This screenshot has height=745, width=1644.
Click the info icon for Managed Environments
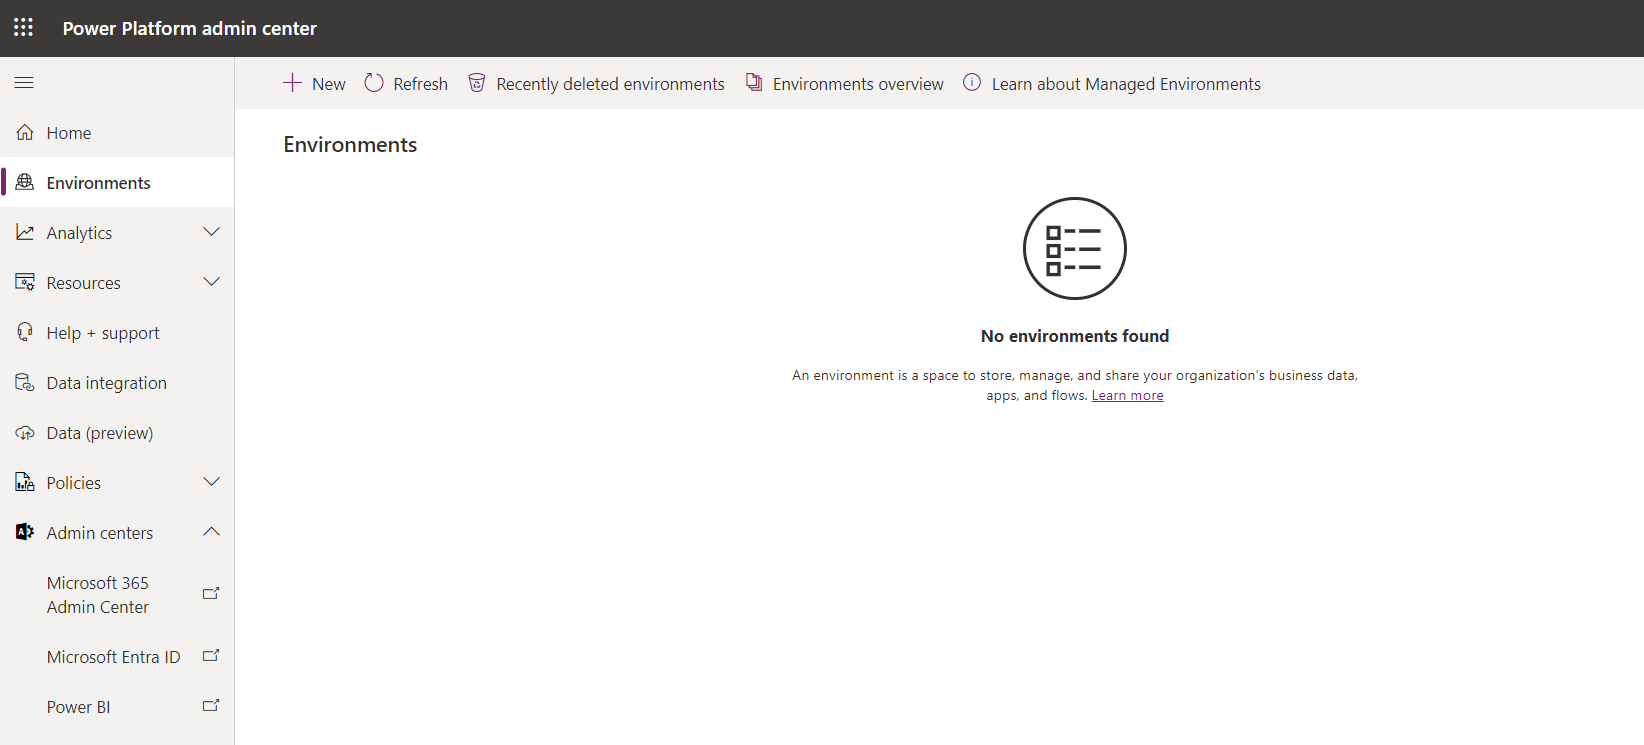pyautogui.click(x=972, y=83)
